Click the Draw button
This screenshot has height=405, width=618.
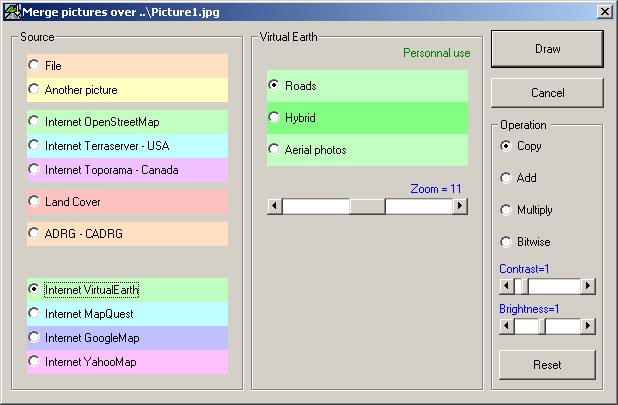click(x=547, y=49)
